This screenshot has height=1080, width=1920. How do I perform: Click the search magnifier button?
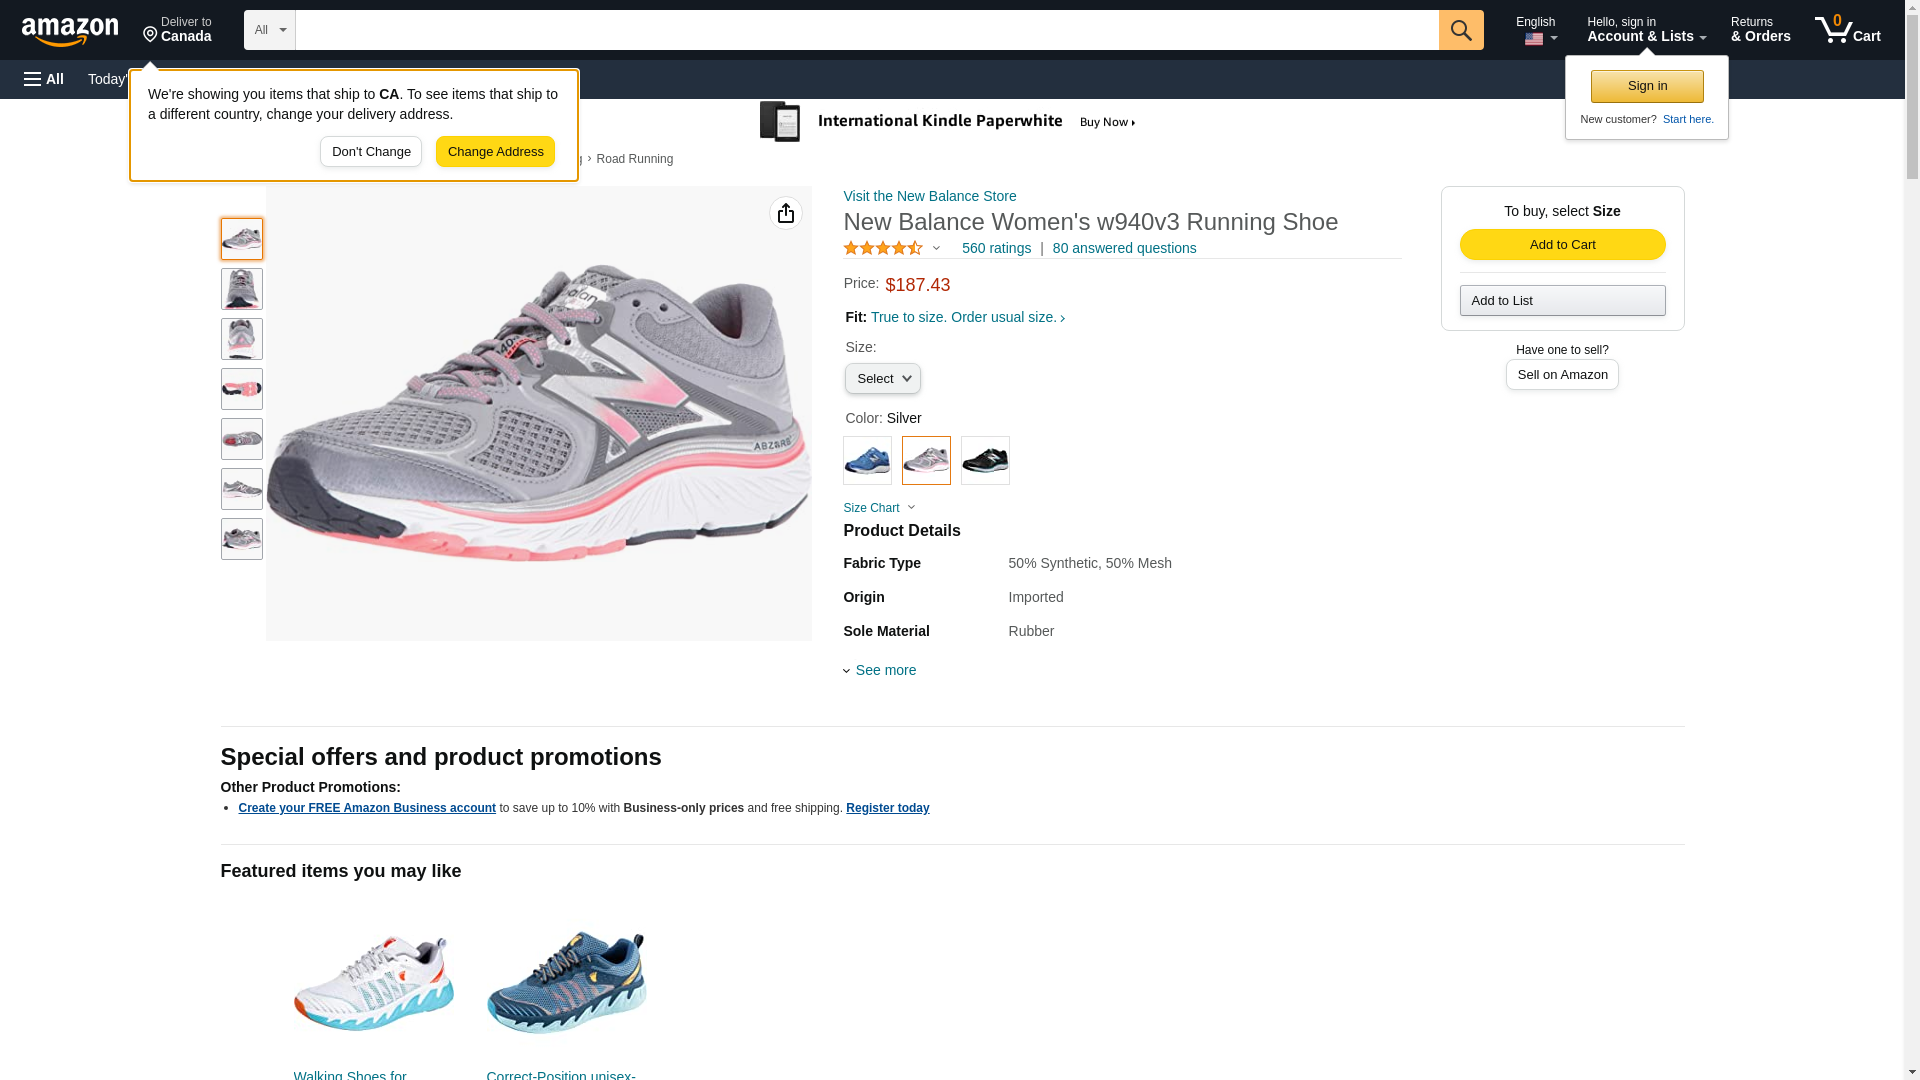click(x=1460, y=30)
